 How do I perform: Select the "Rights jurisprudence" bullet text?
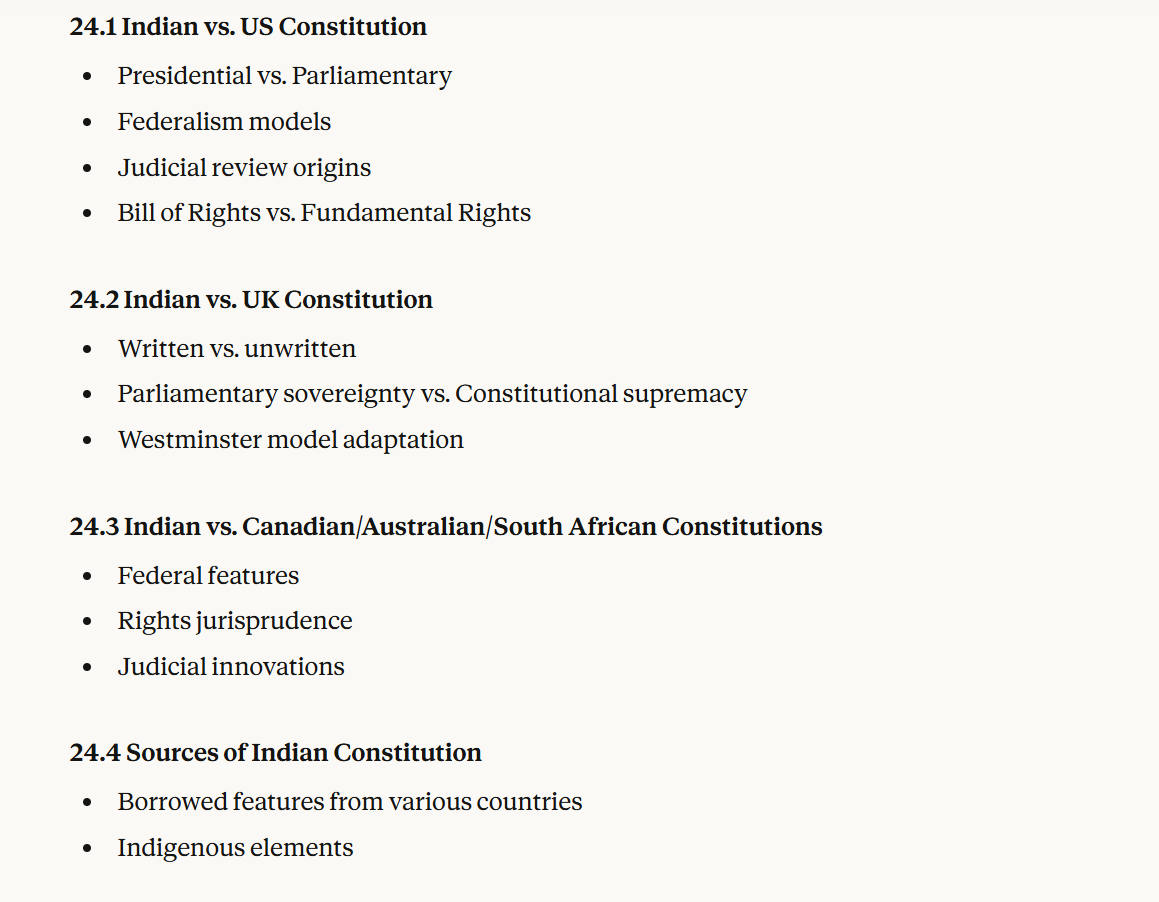(235, 621)
